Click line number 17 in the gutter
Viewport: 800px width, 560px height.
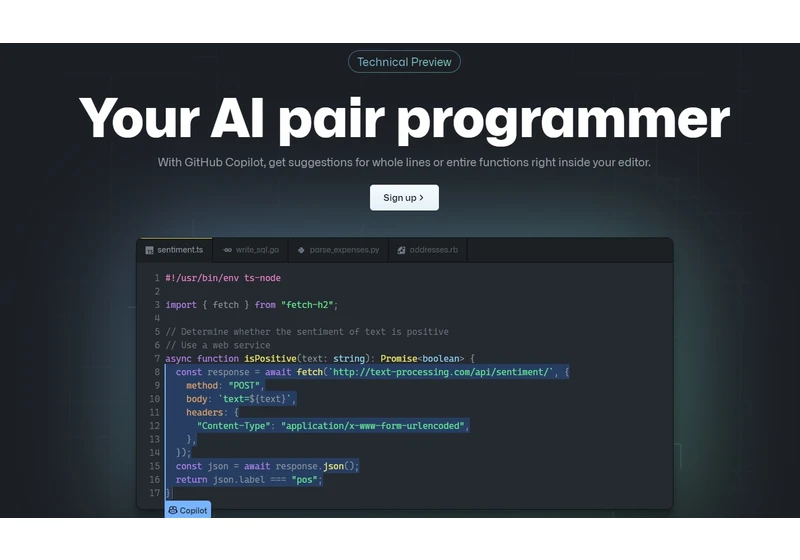154,493
